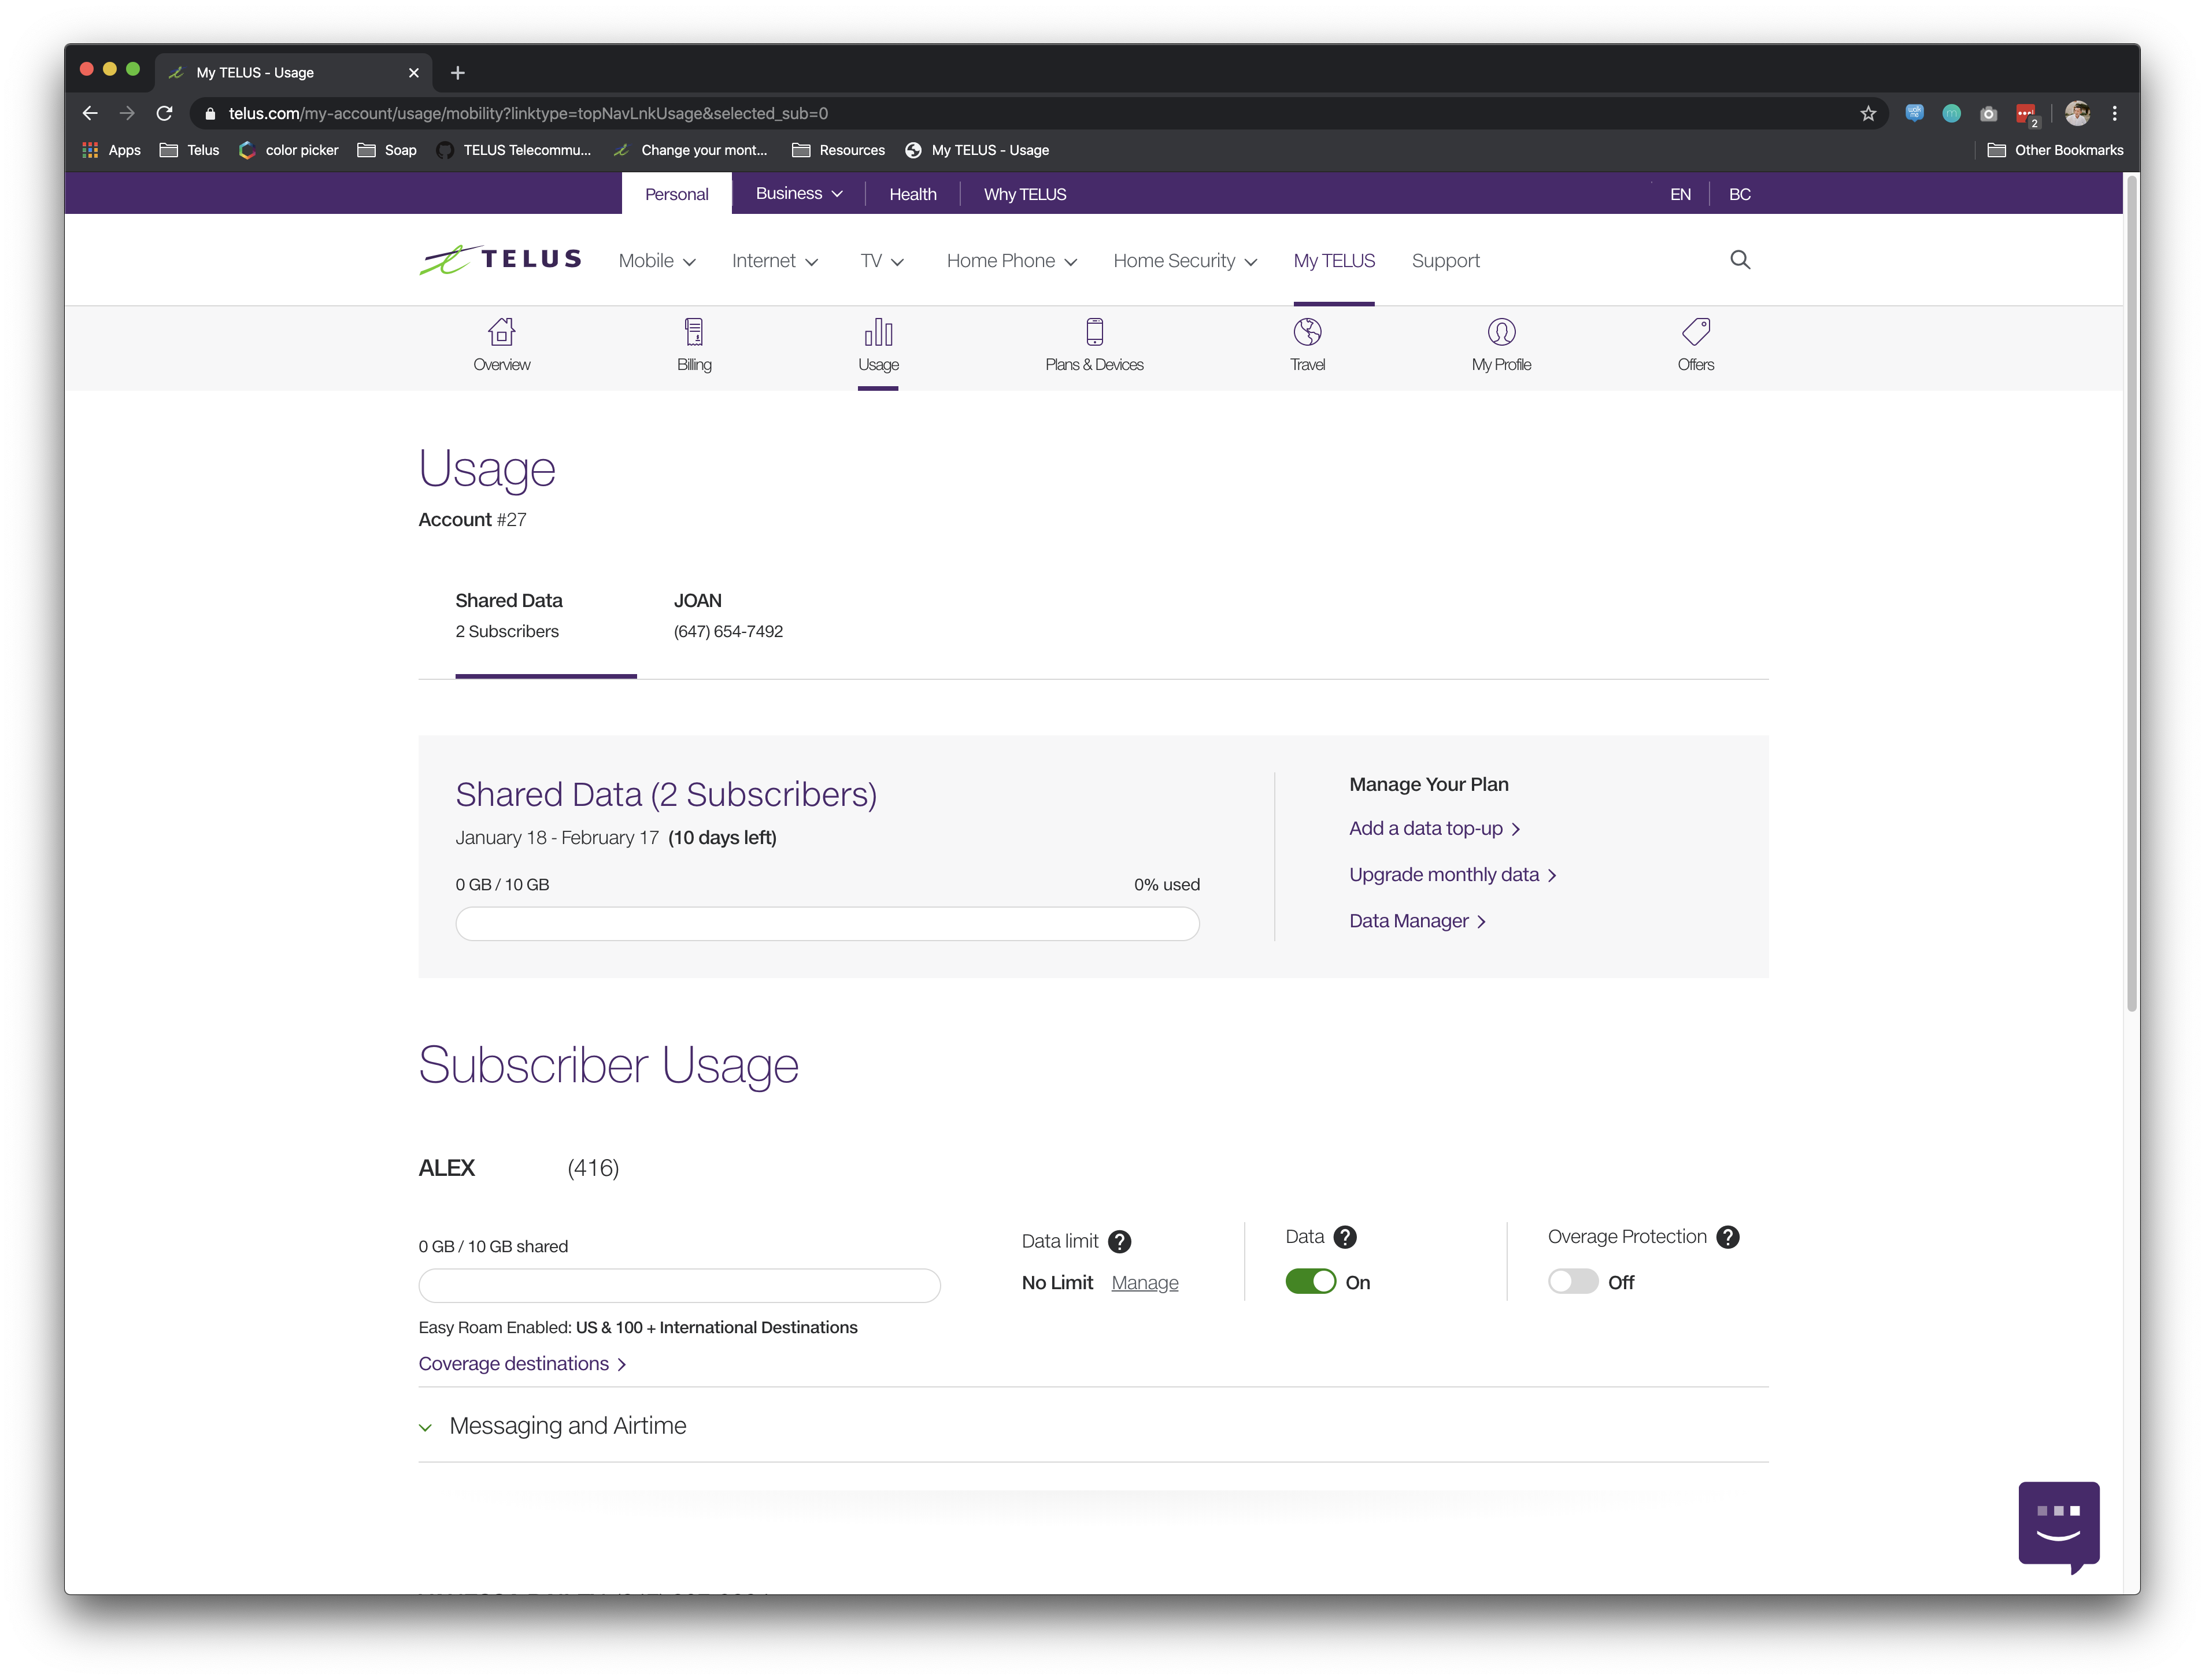Close the My TELUS - Usage tab
Image resolution: width=2205 pixels, height=1680 pixels.
(413, 72)
